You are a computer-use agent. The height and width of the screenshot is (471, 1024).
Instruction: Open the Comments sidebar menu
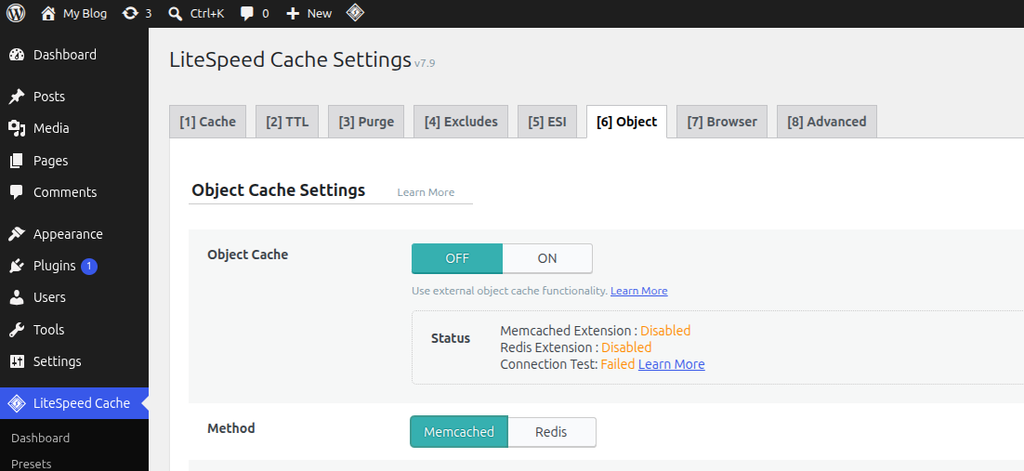(65, 192)
